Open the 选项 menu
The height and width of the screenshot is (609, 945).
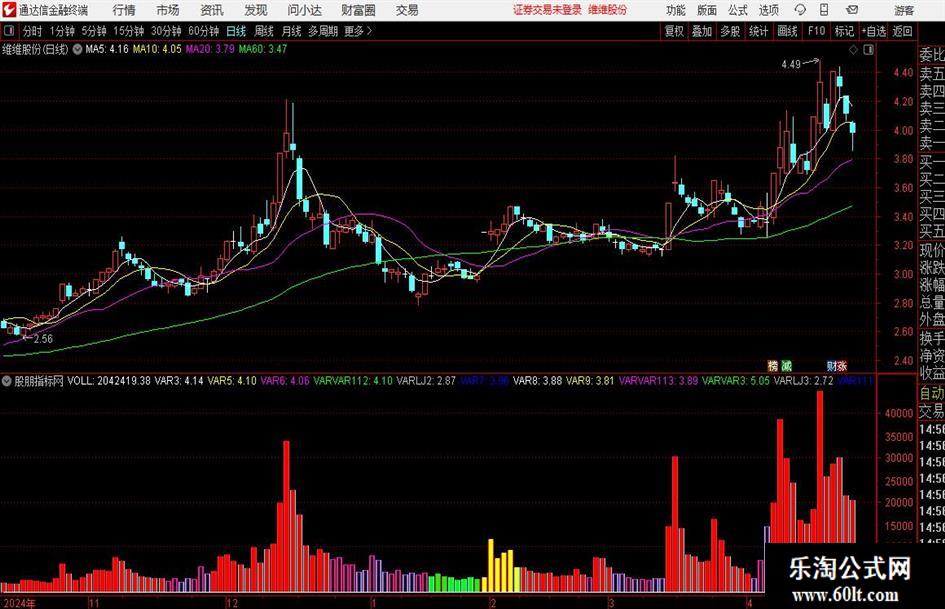768,10
